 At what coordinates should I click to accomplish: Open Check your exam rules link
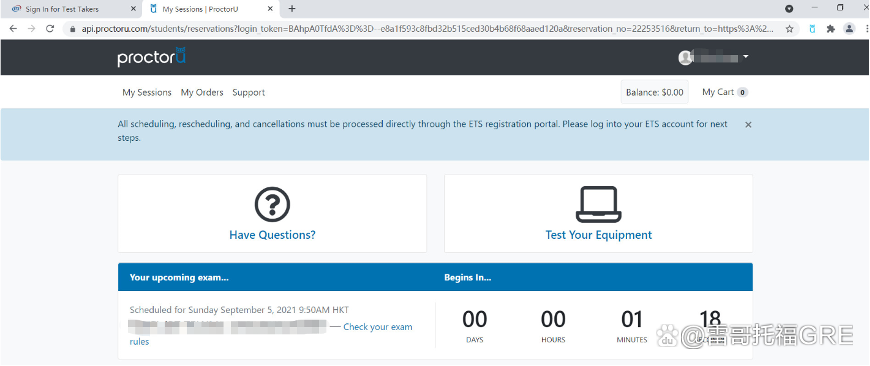pos(378,327)
